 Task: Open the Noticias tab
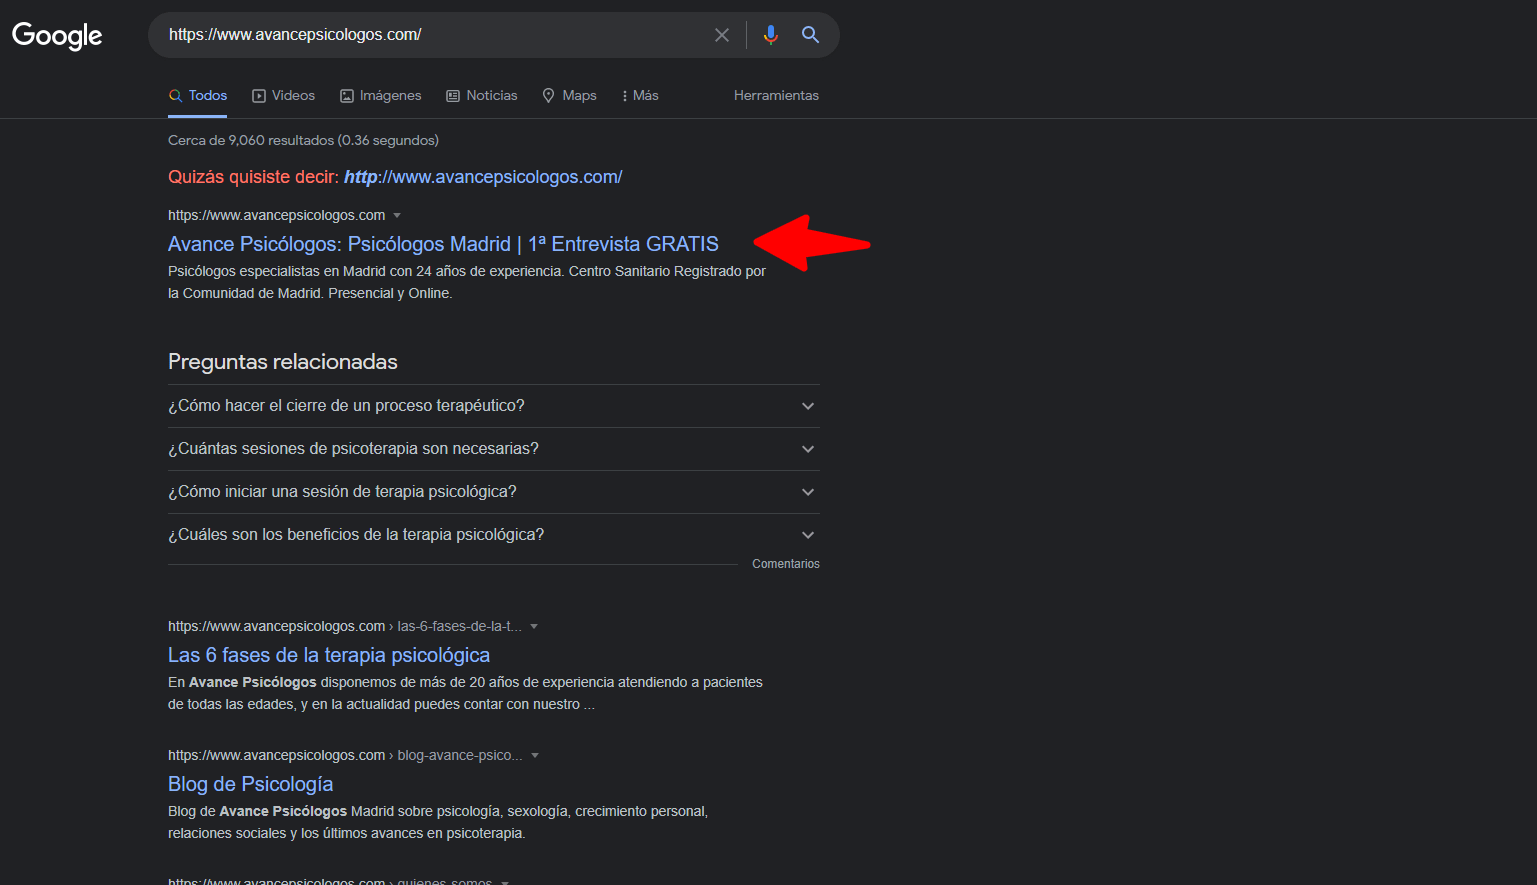click(x=482, y=96)
